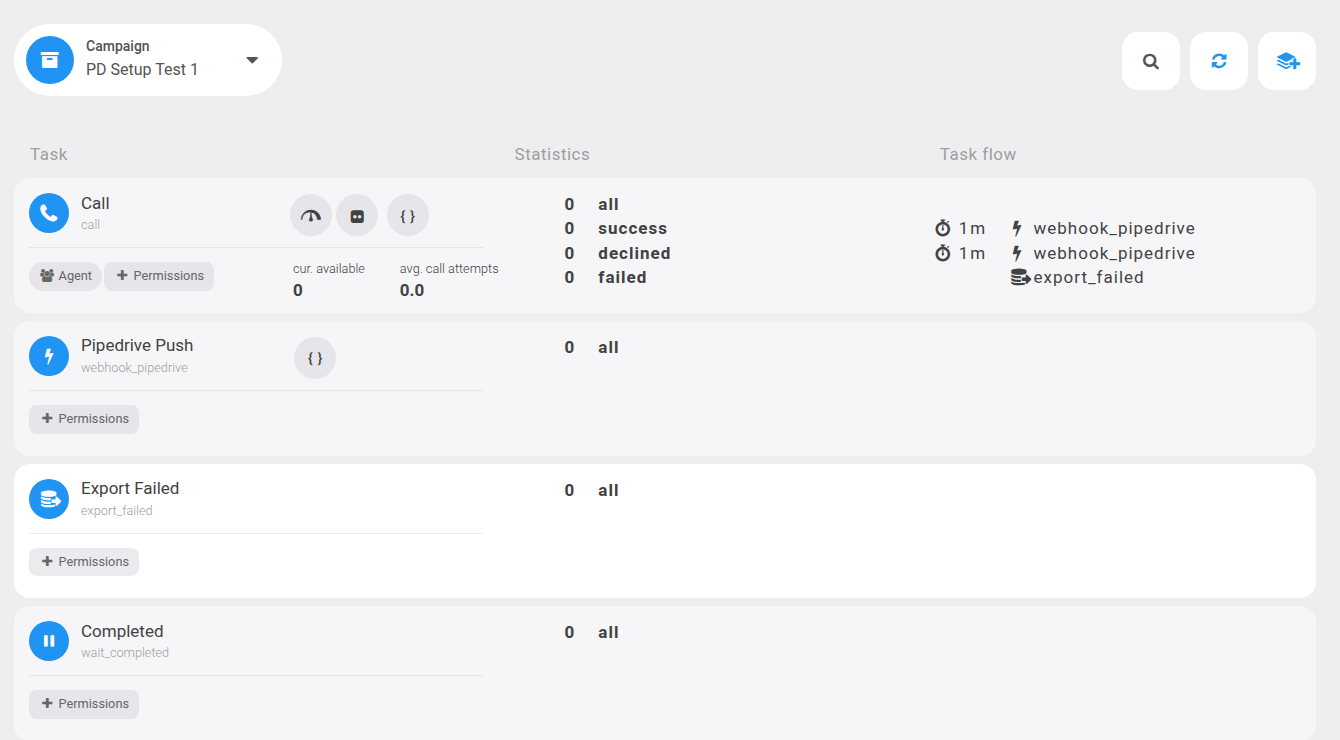This screenshot has width=1340, height=740.
Task: Add a new task via stack-plus icon
Action: (x=1287, y=61)
